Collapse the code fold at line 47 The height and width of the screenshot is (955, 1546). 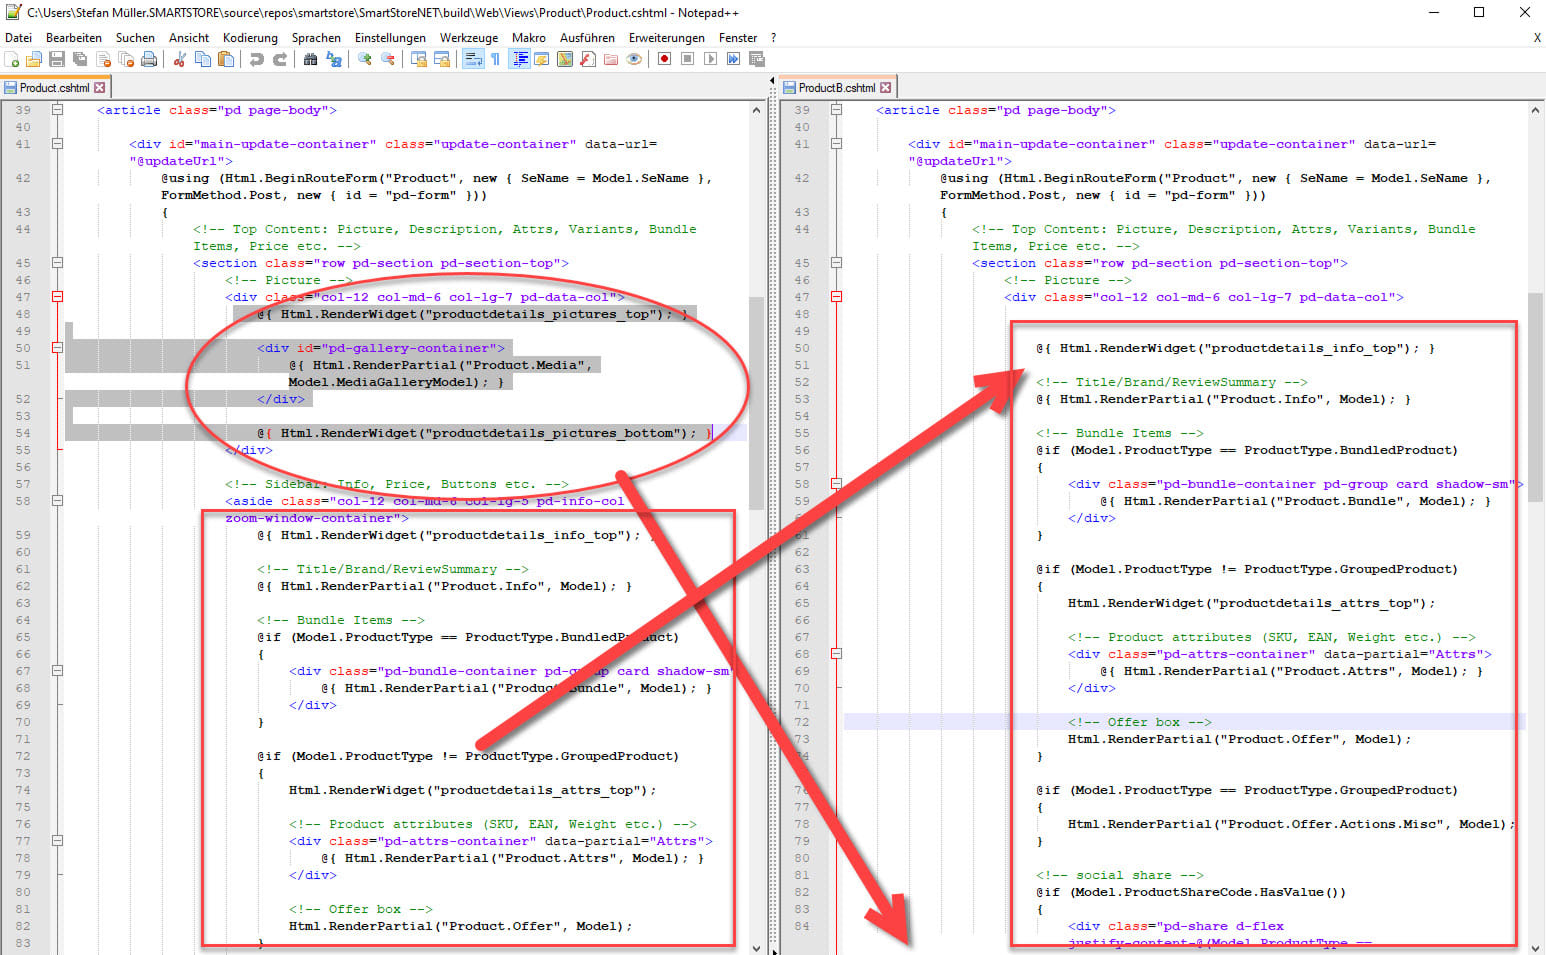pos(57,296)
